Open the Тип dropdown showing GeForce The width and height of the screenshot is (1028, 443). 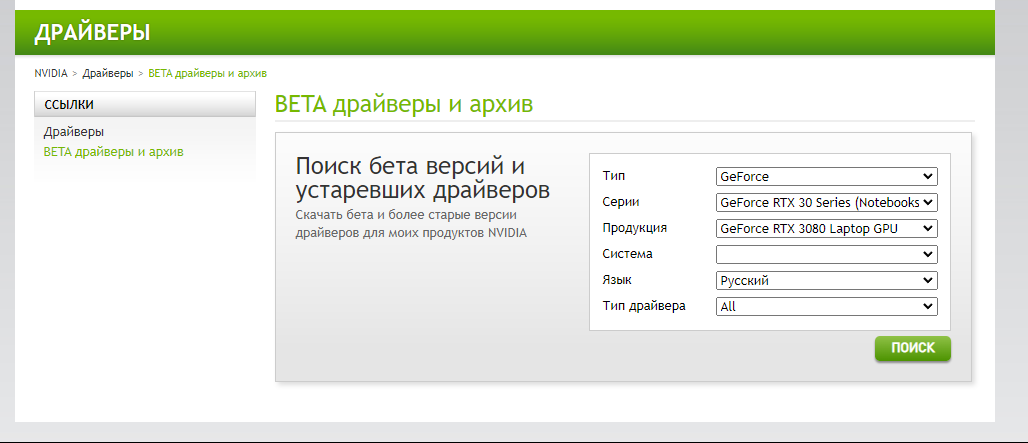pos(827,176)
